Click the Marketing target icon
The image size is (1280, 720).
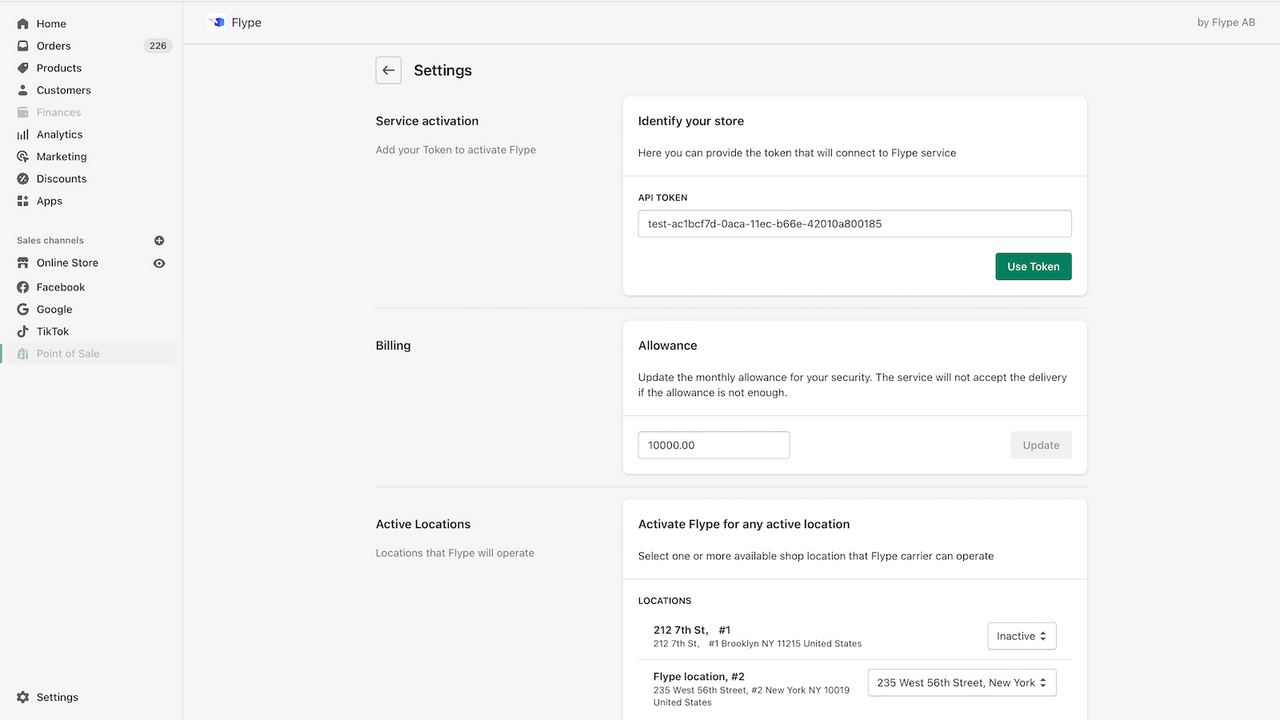tap(23, 157)
